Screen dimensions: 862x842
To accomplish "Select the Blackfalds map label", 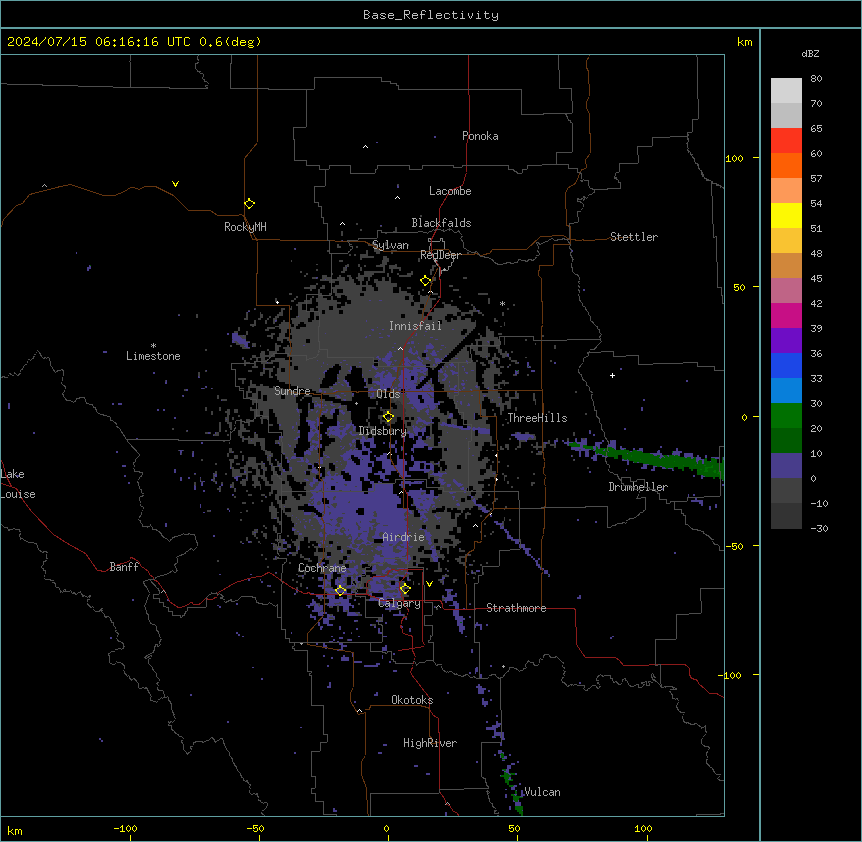I will tap(441, 223).
